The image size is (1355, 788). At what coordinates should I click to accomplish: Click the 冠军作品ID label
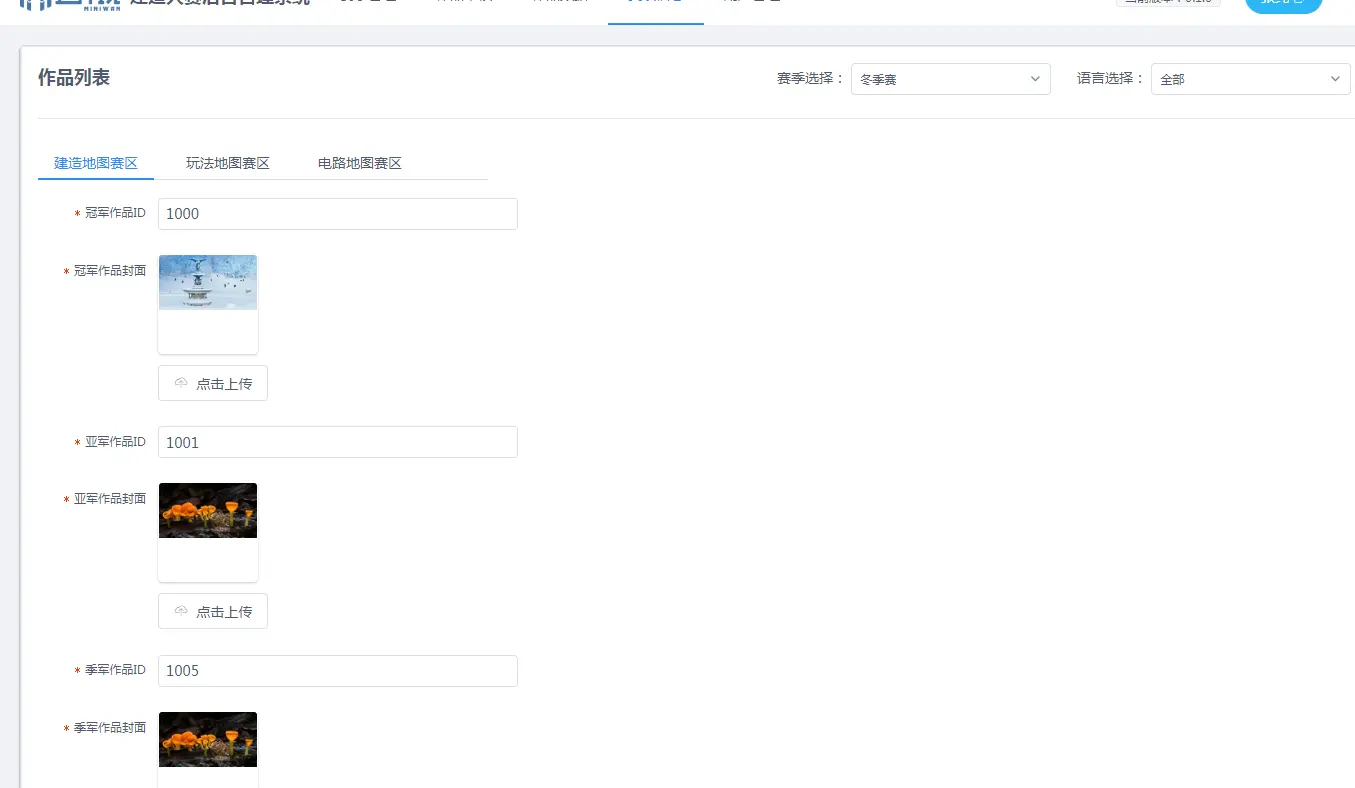pos(115,214)
